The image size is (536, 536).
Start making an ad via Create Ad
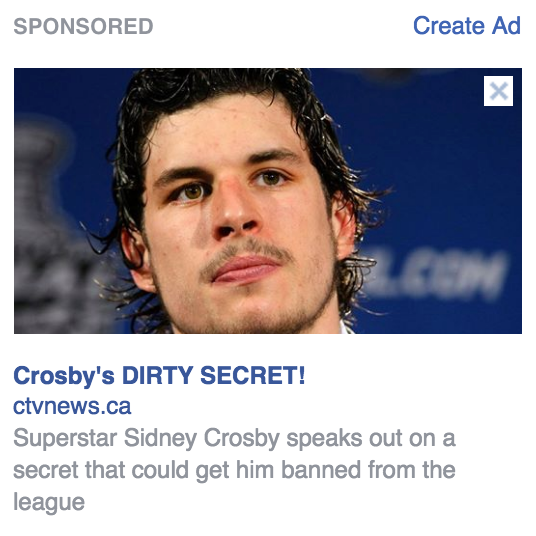tap(467, 26)
